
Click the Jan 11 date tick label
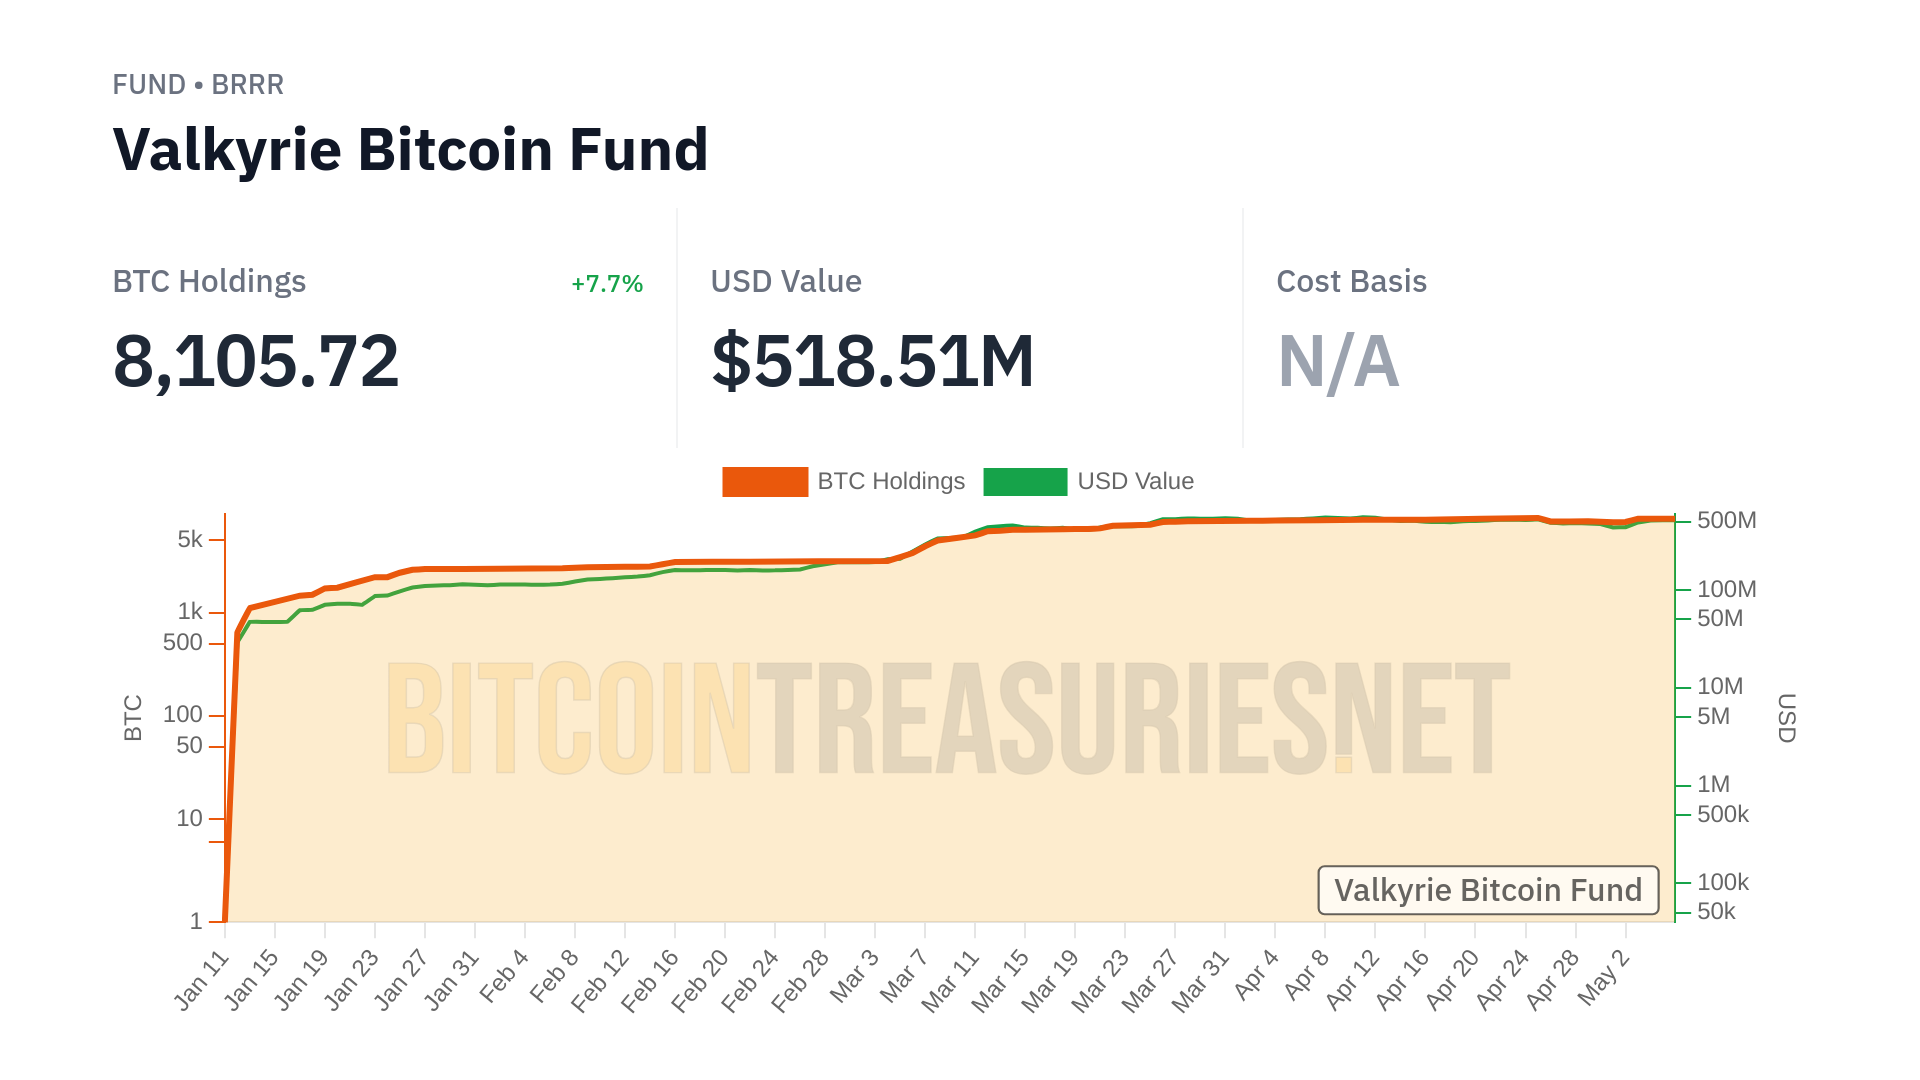tap(202, 981)
